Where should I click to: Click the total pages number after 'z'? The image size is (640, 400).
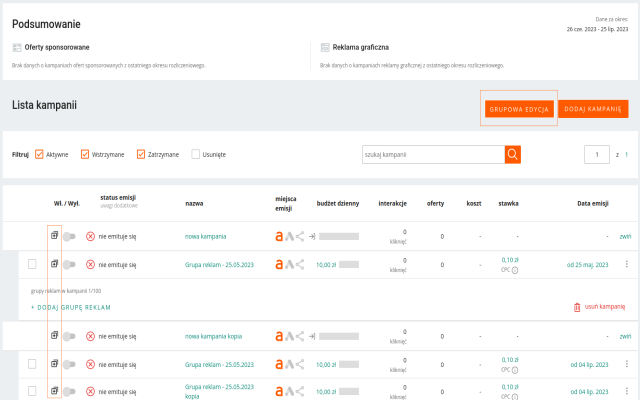[x=626, y=154]
